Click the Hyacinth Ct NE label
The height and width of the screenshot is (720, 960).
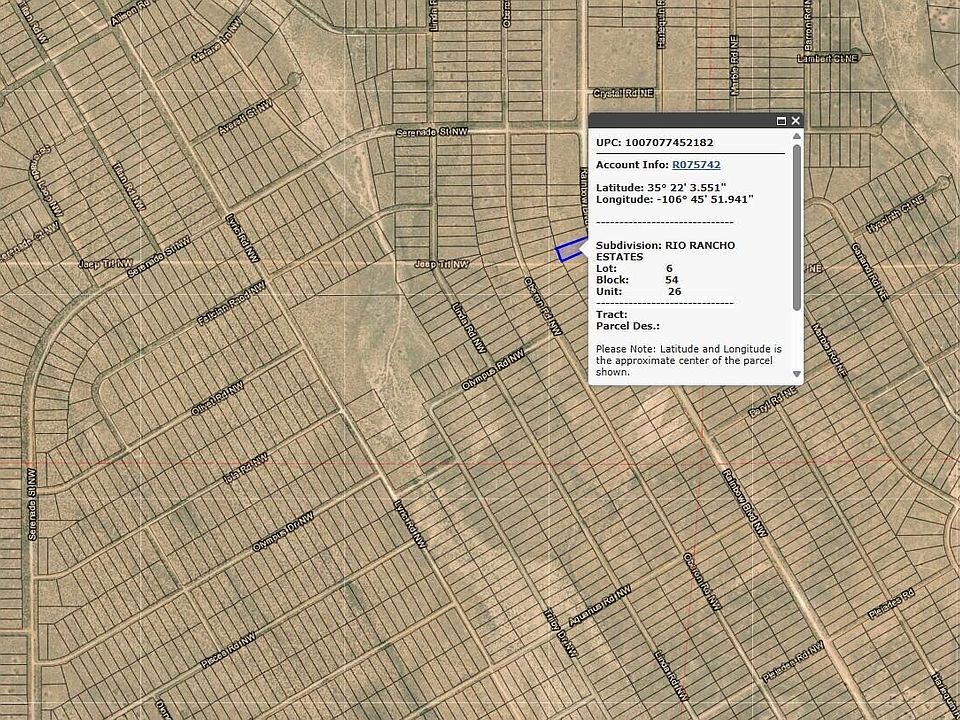(x=896, y=217)
